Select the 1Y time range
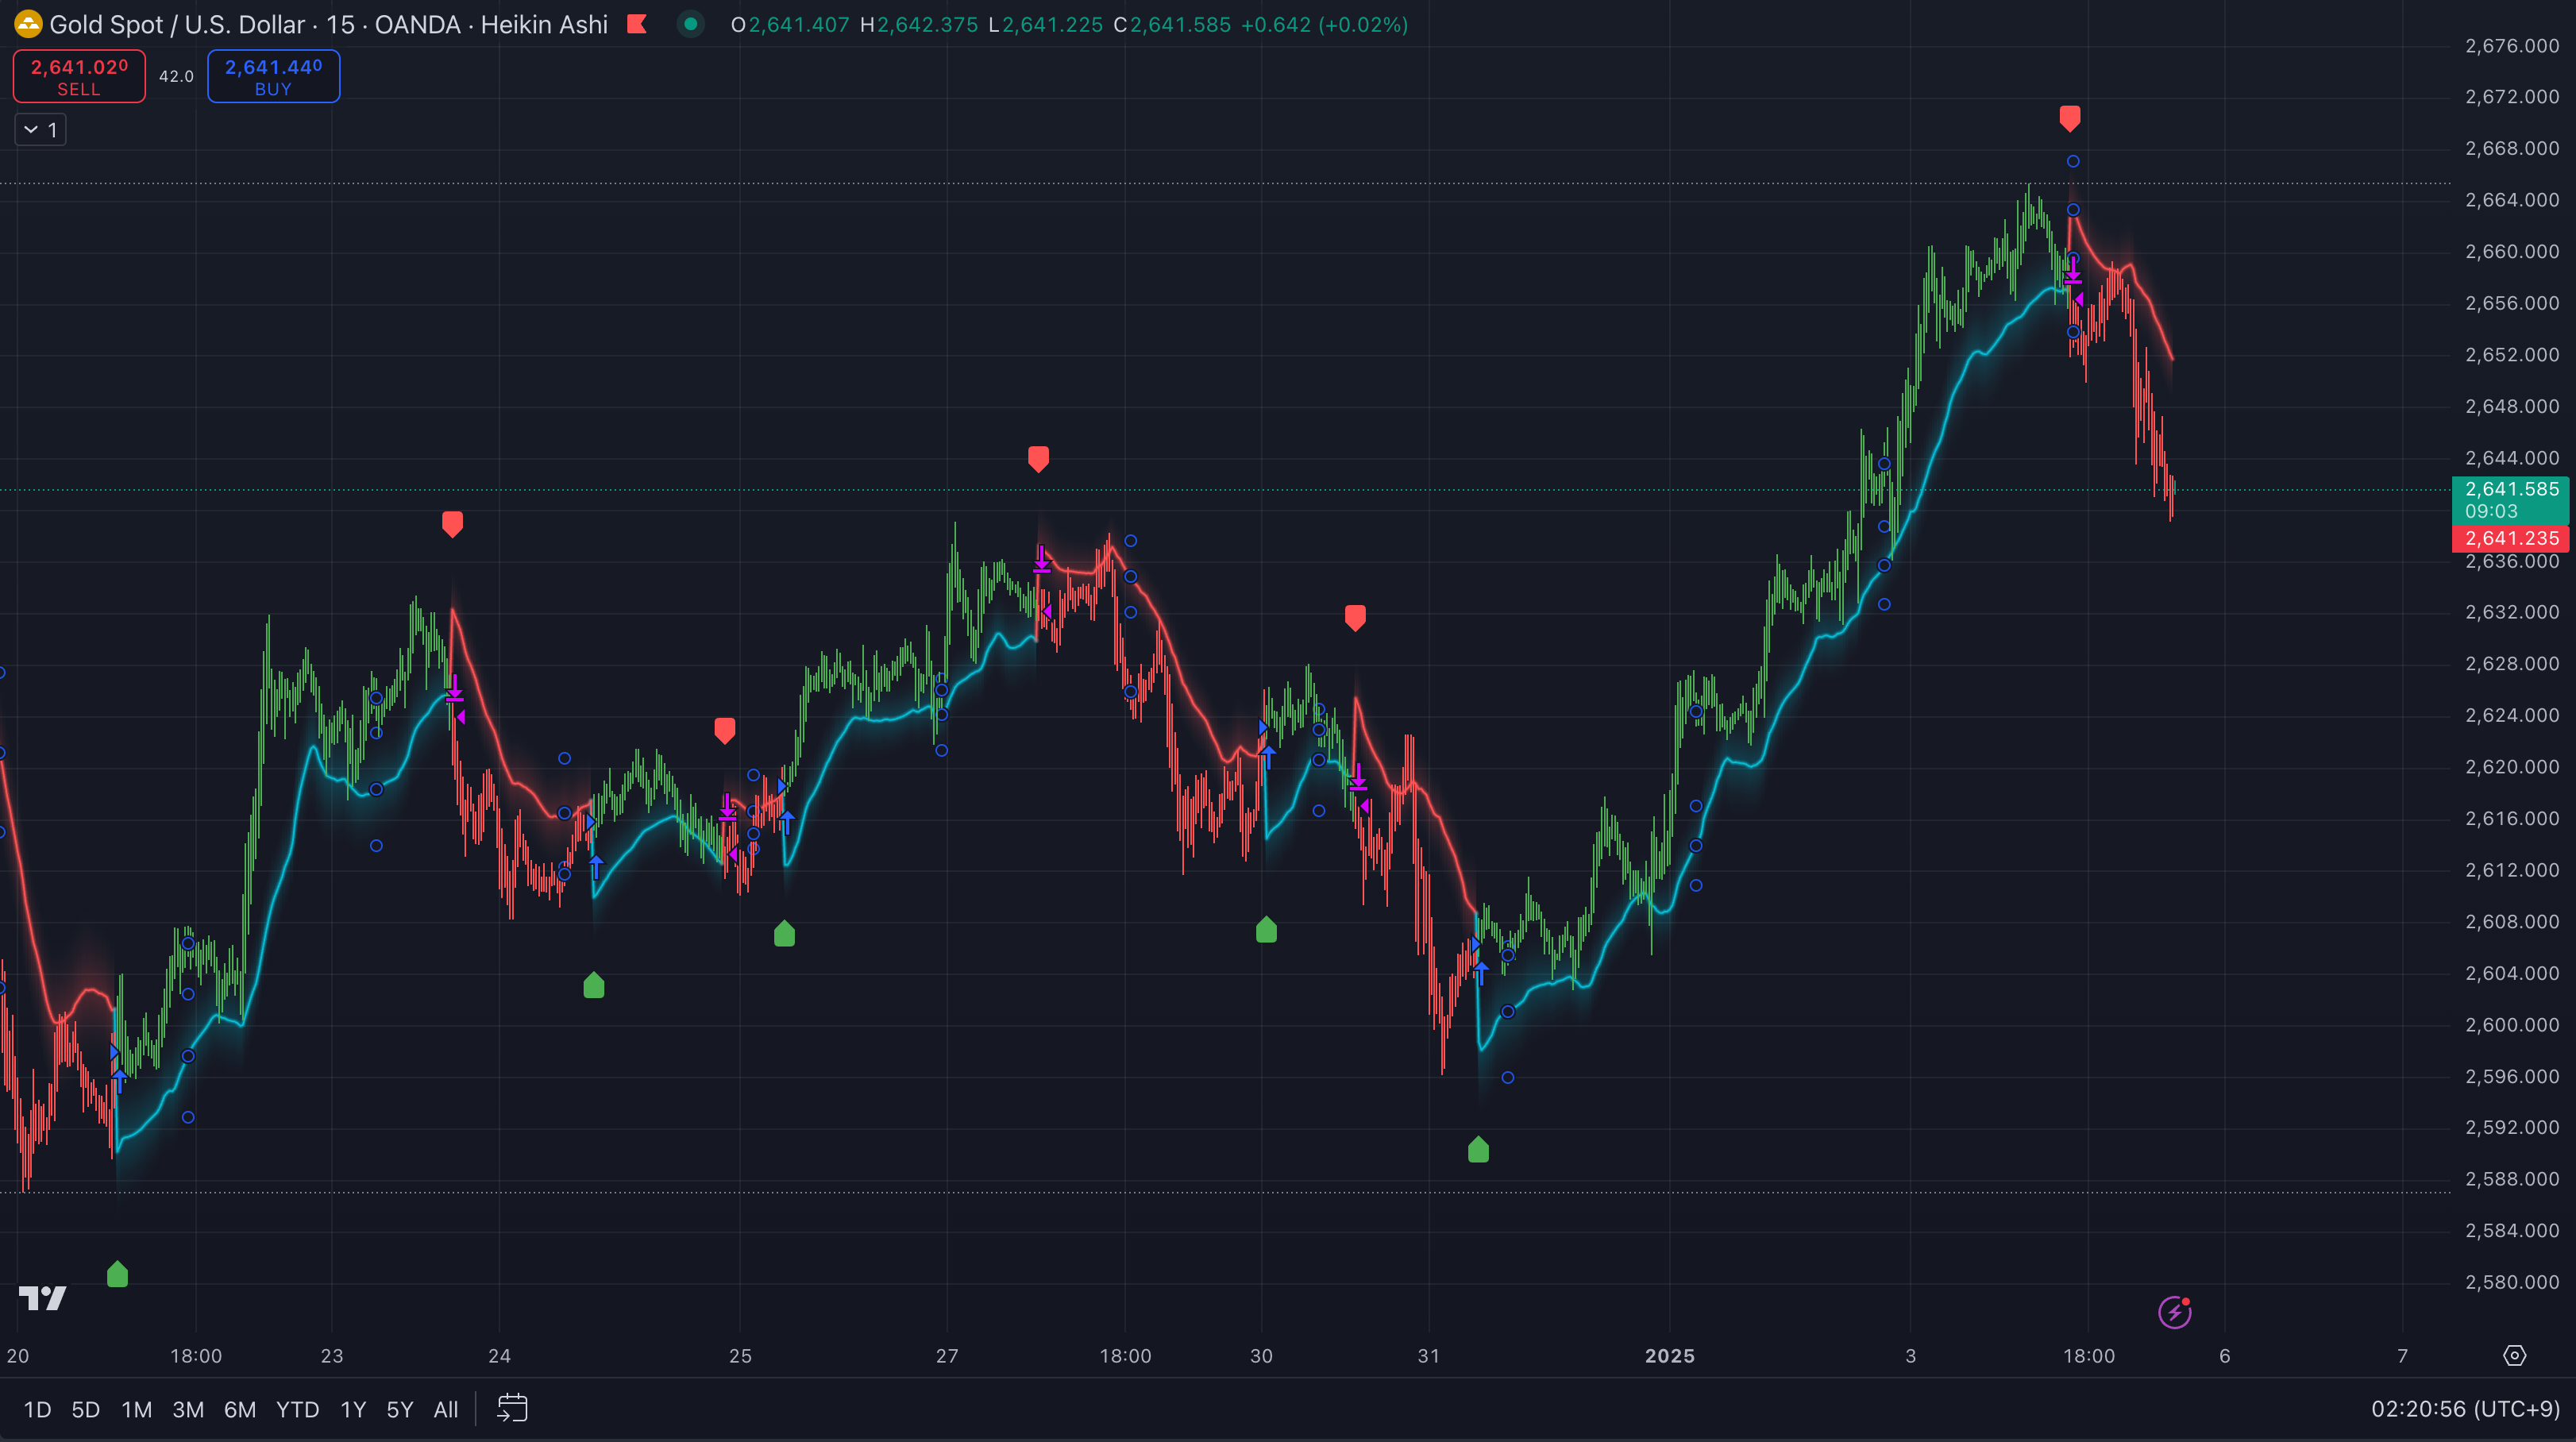Screen dimensions: 2576x1442 pyautogui.click(x=353, y=1409)
